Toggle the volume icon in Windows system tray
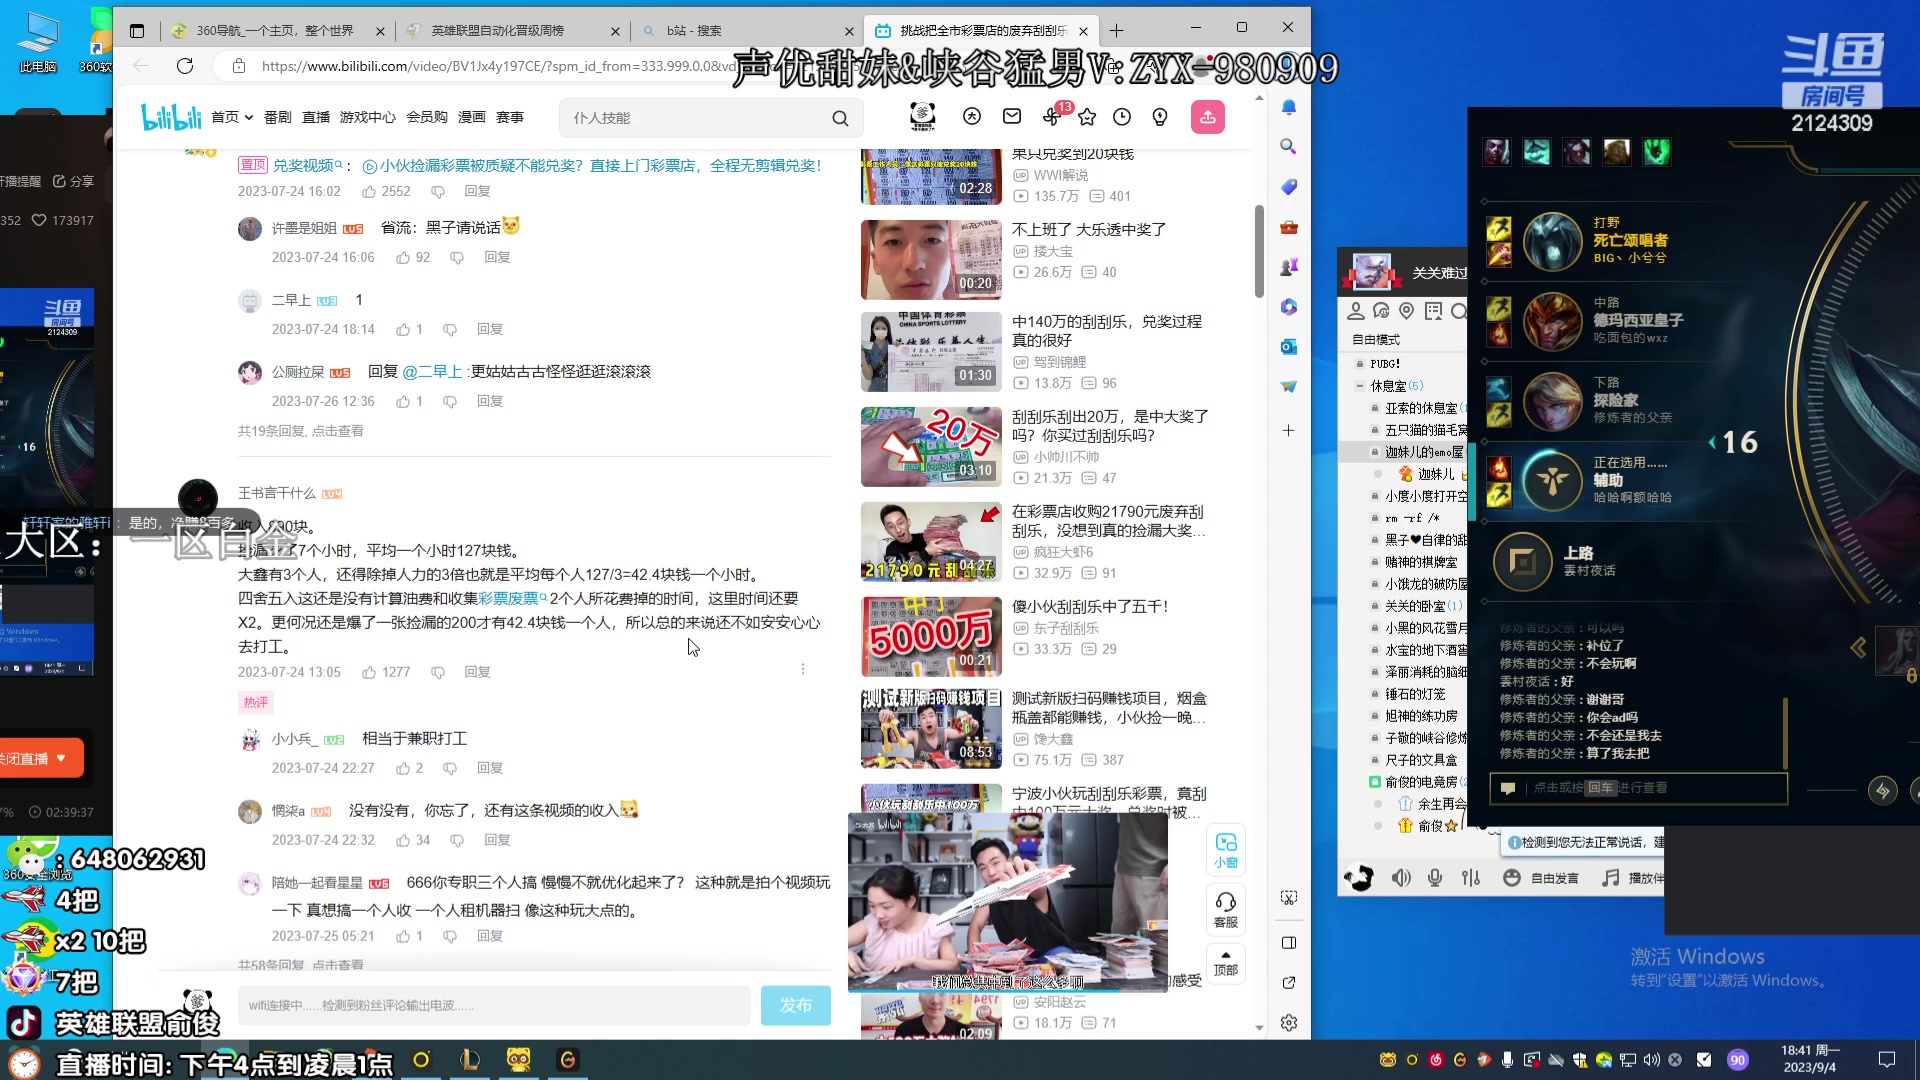 1651,1060
